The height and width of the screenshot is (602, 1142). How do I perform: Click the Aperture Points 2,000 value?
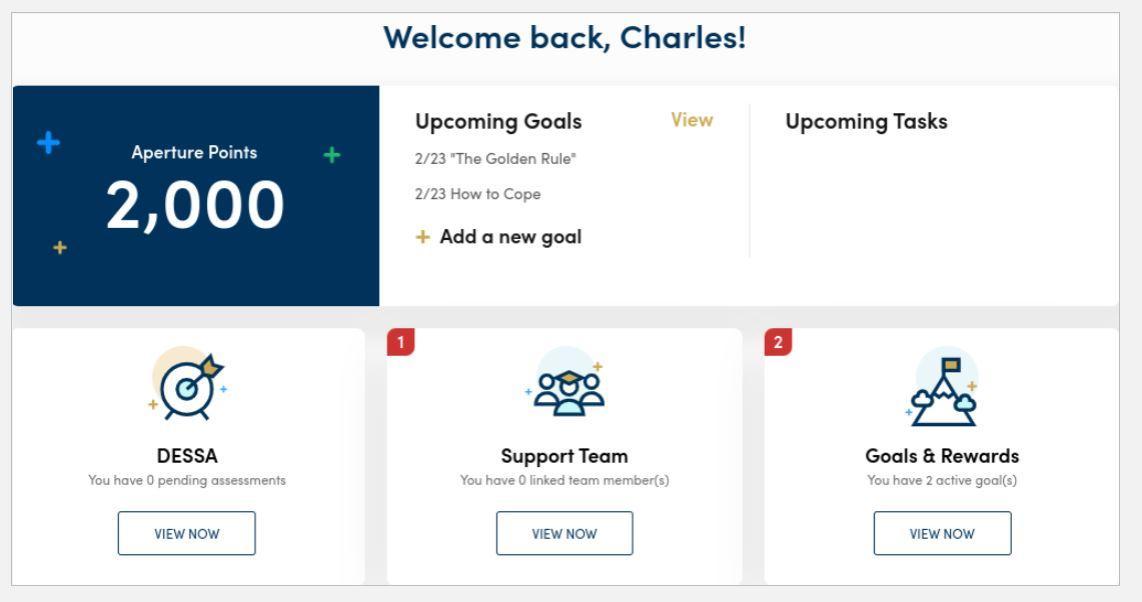point(195,205)
